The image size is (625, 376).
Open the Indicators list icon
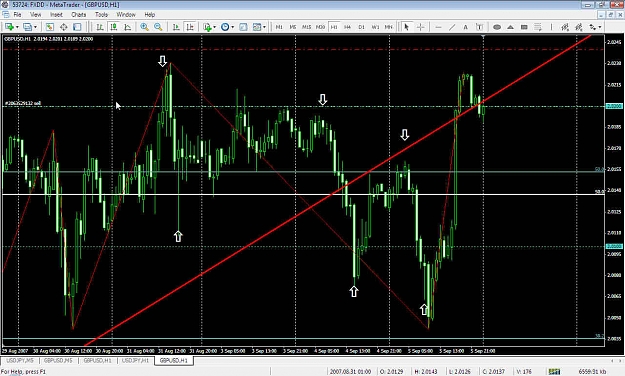tap(207, 27)
